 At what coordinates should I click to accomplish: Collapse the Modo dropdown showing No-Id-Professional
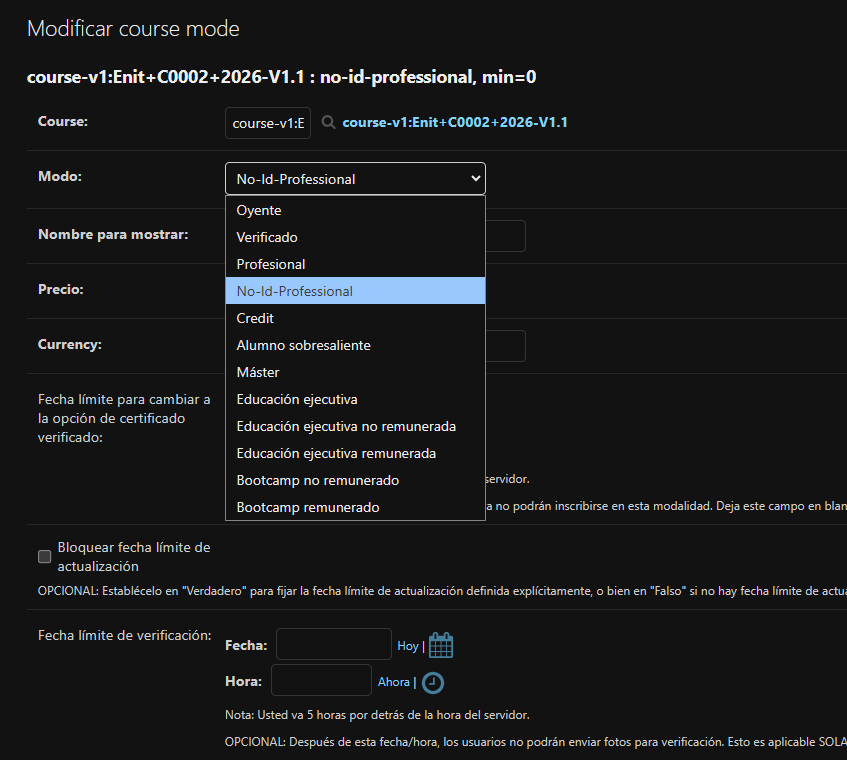click(355, 179)
